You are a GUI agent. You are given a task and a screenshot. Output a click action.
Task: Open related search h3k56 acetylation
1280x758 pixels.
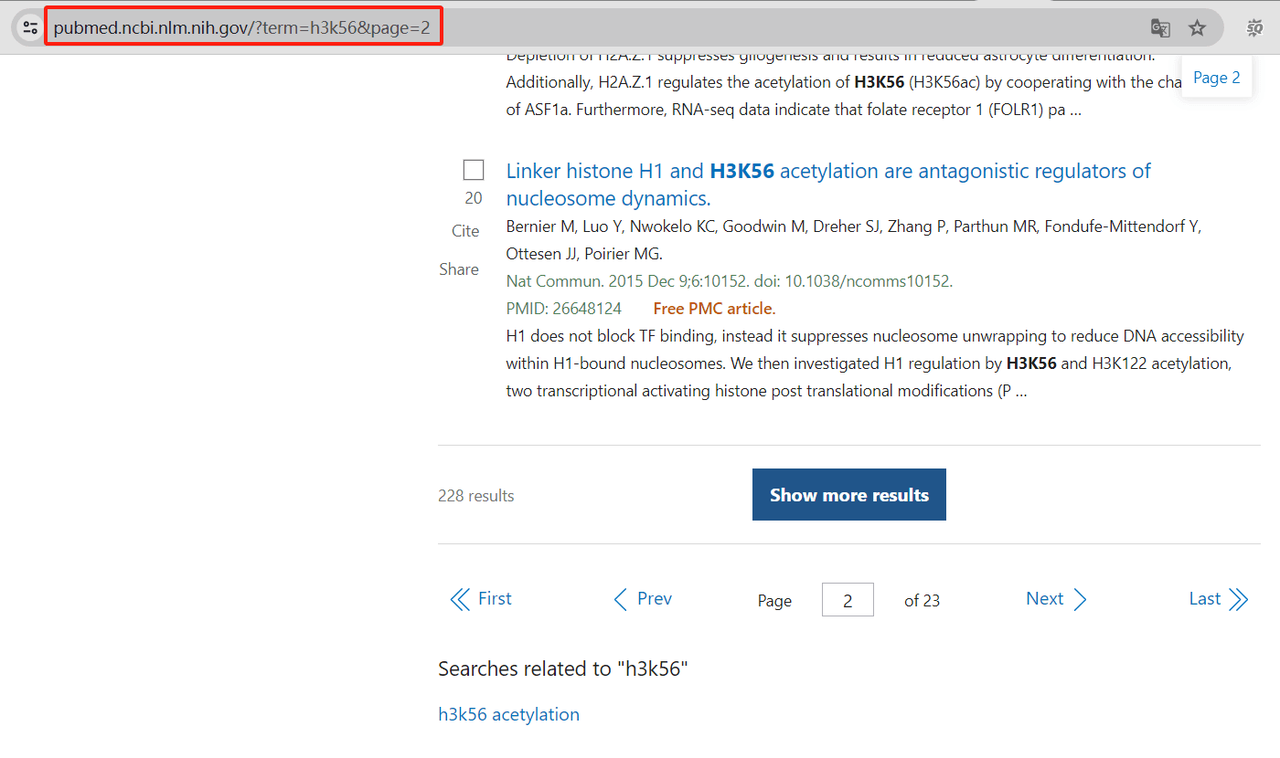point(509,714)
